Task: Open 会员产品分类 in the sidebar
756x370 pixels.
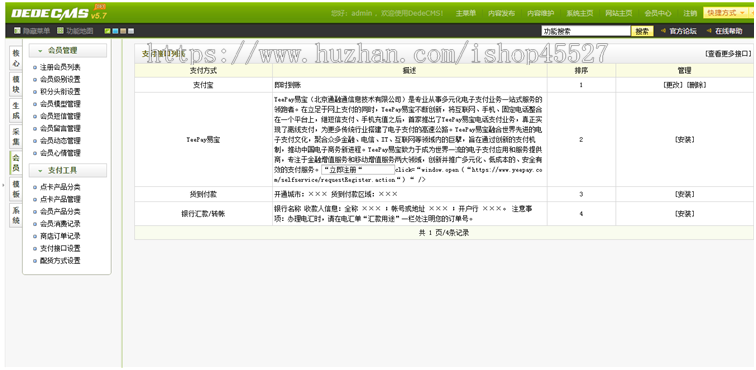Action: tap(60, 212)
